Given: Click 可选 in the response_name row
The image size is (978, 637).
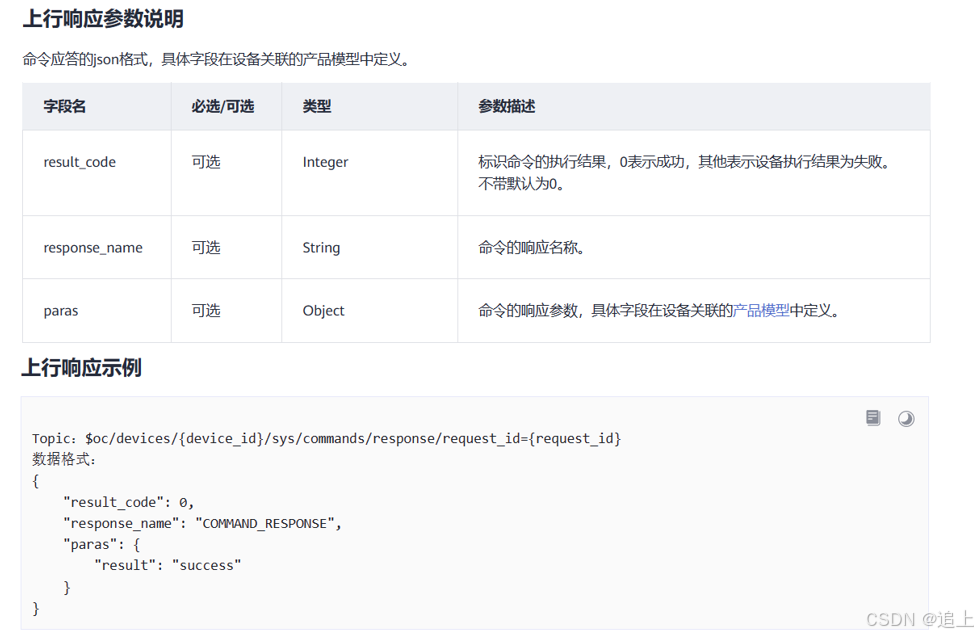Looking at the screenshot, I should click(x=206, y=248).
